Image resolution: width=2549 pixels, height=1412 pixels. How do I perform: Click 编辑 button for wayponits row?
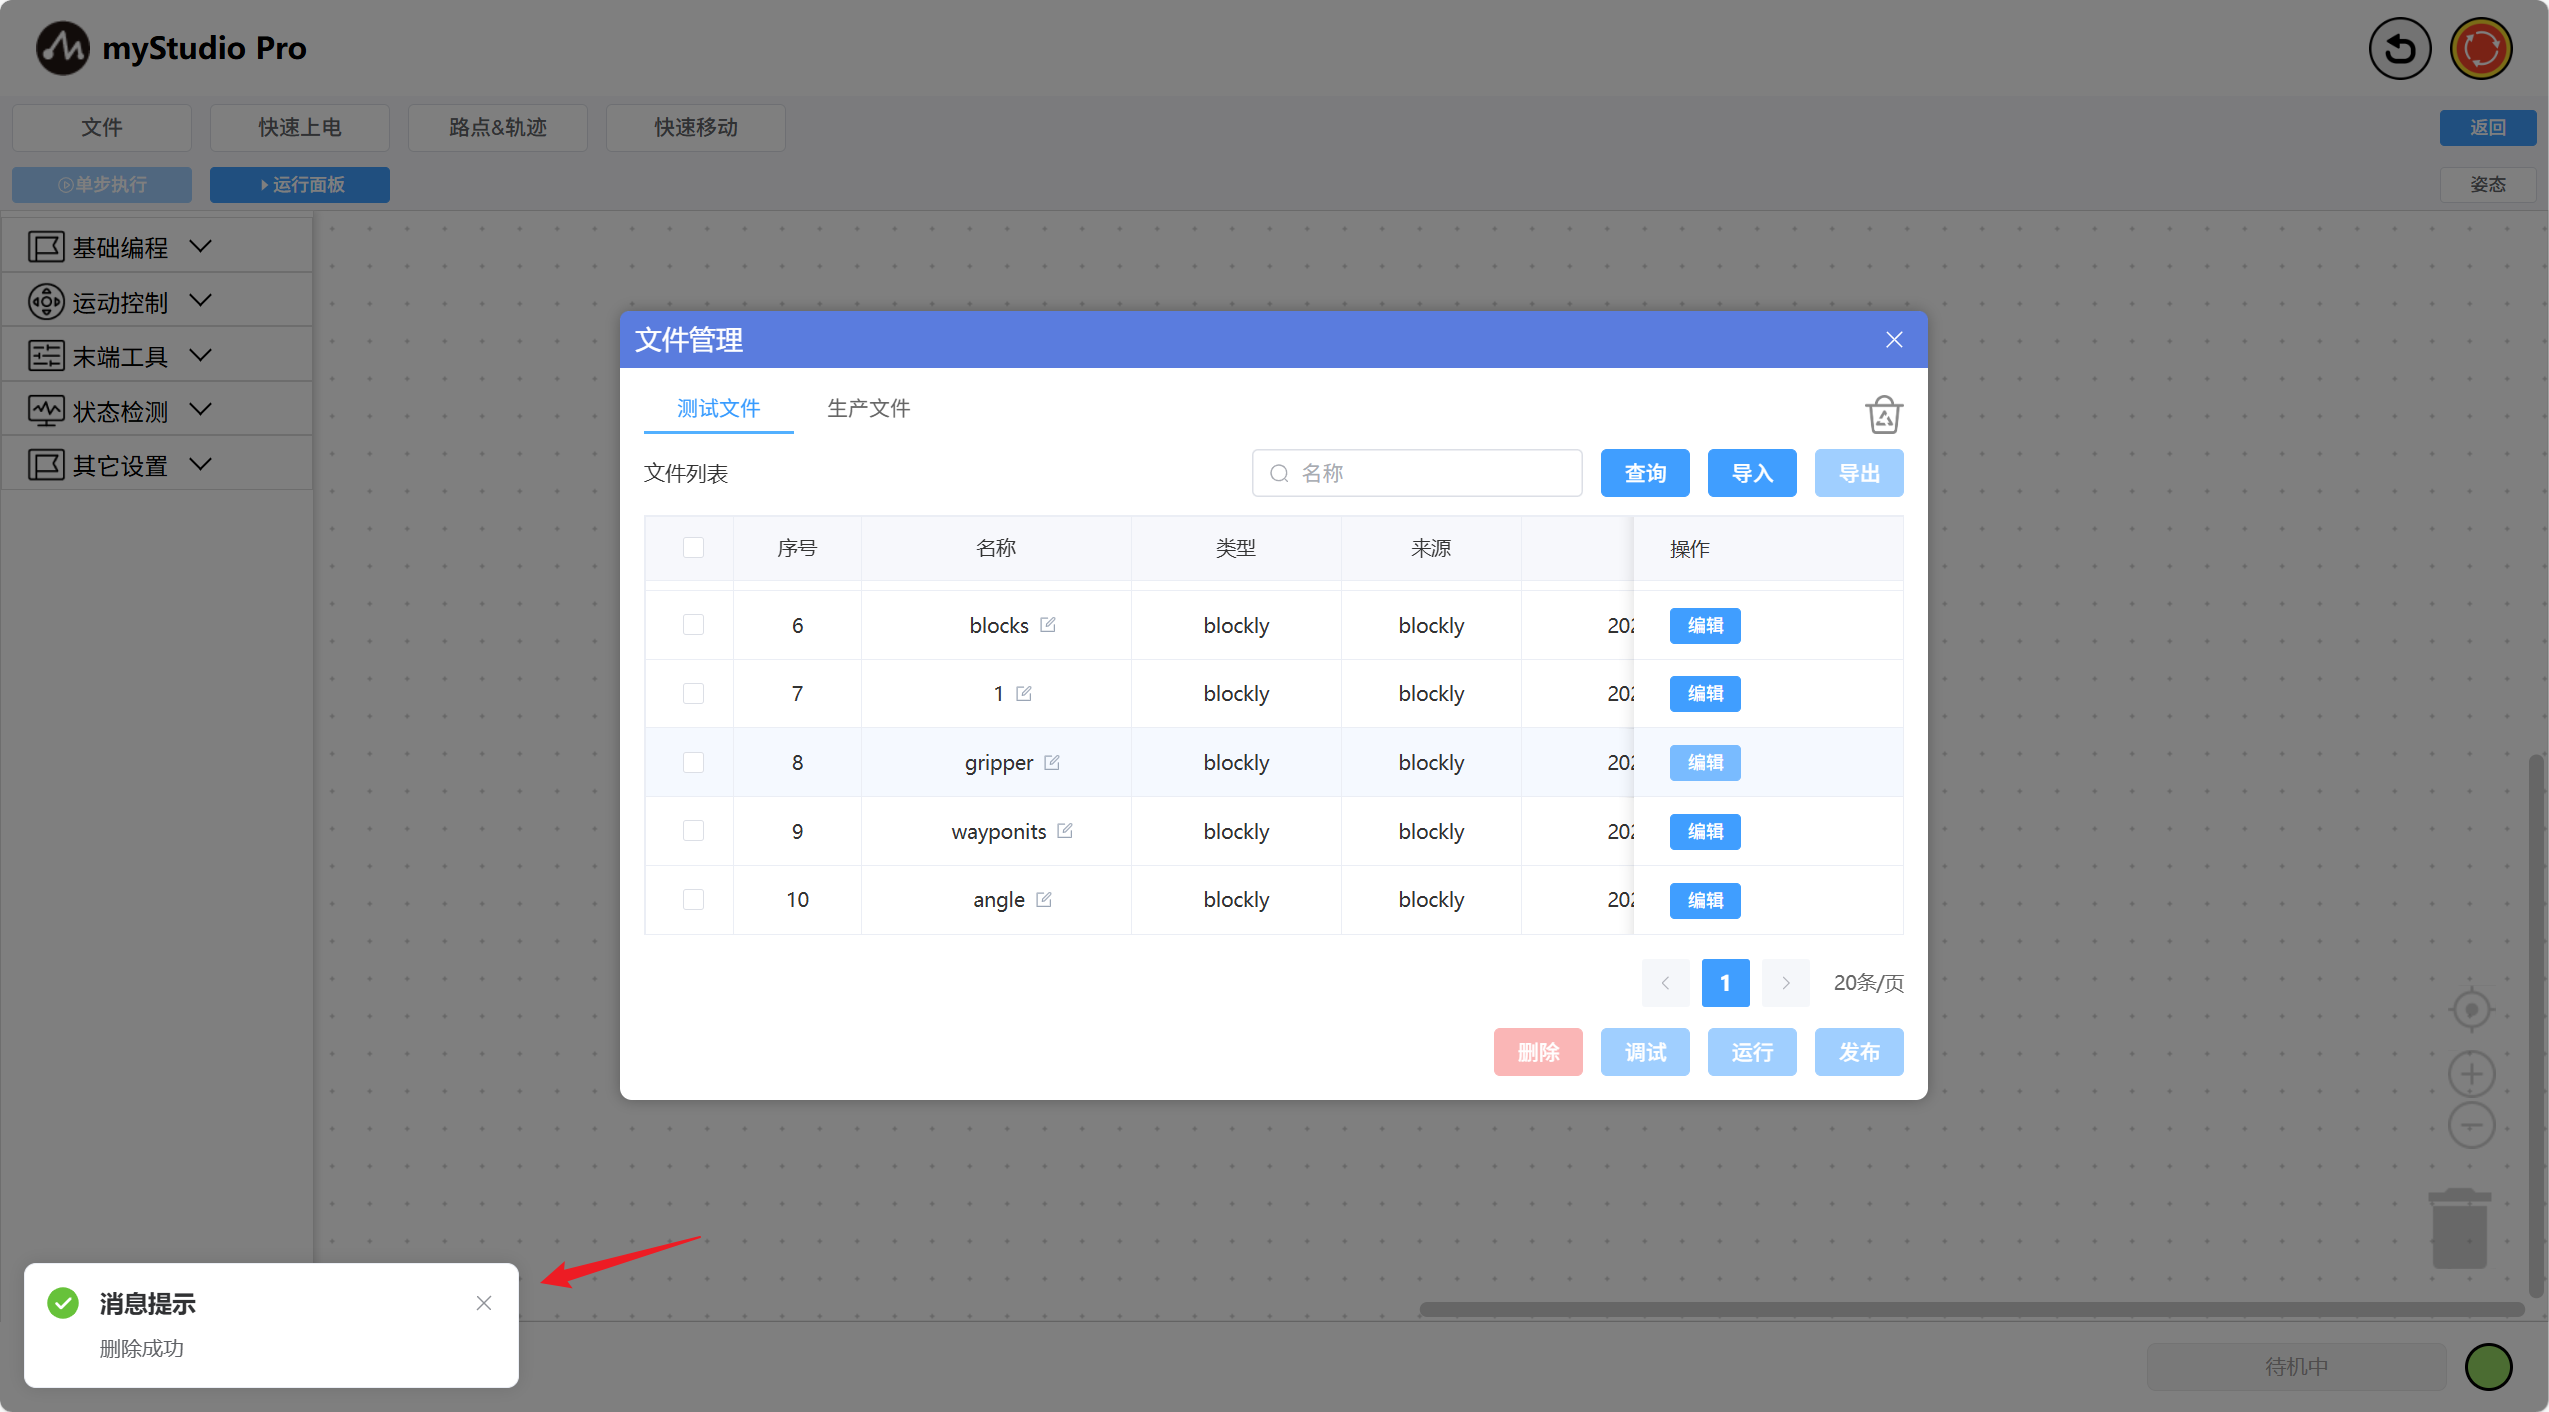click(x=1704, y=831)
